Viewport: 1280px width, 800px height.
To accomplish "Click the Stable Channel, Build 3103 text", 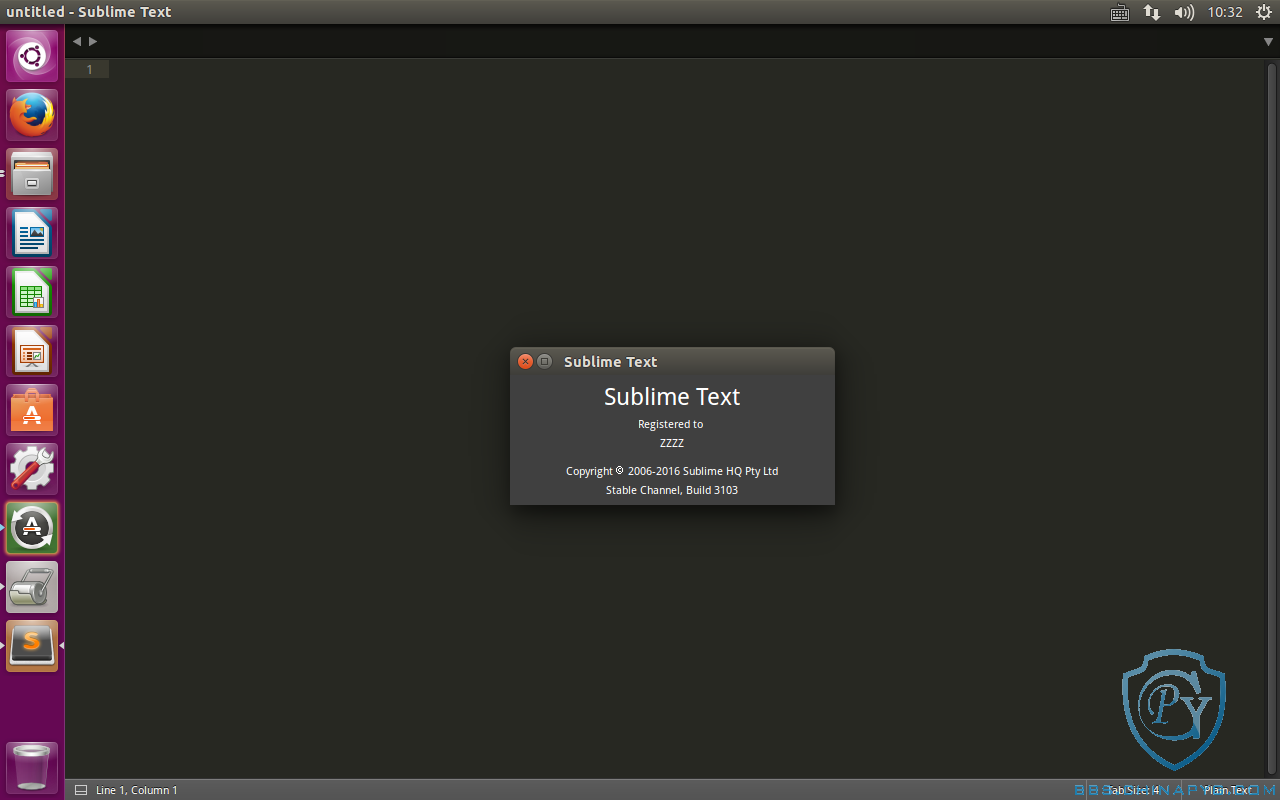I will click(672, 490).
